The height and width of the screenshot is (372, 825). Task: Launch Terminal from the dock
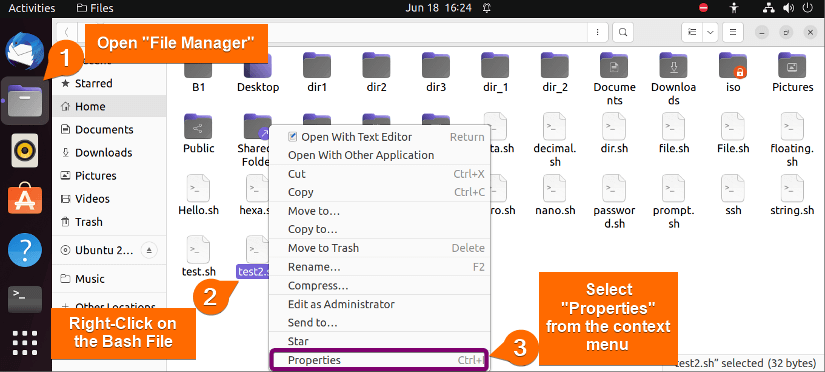click(25, 298)
